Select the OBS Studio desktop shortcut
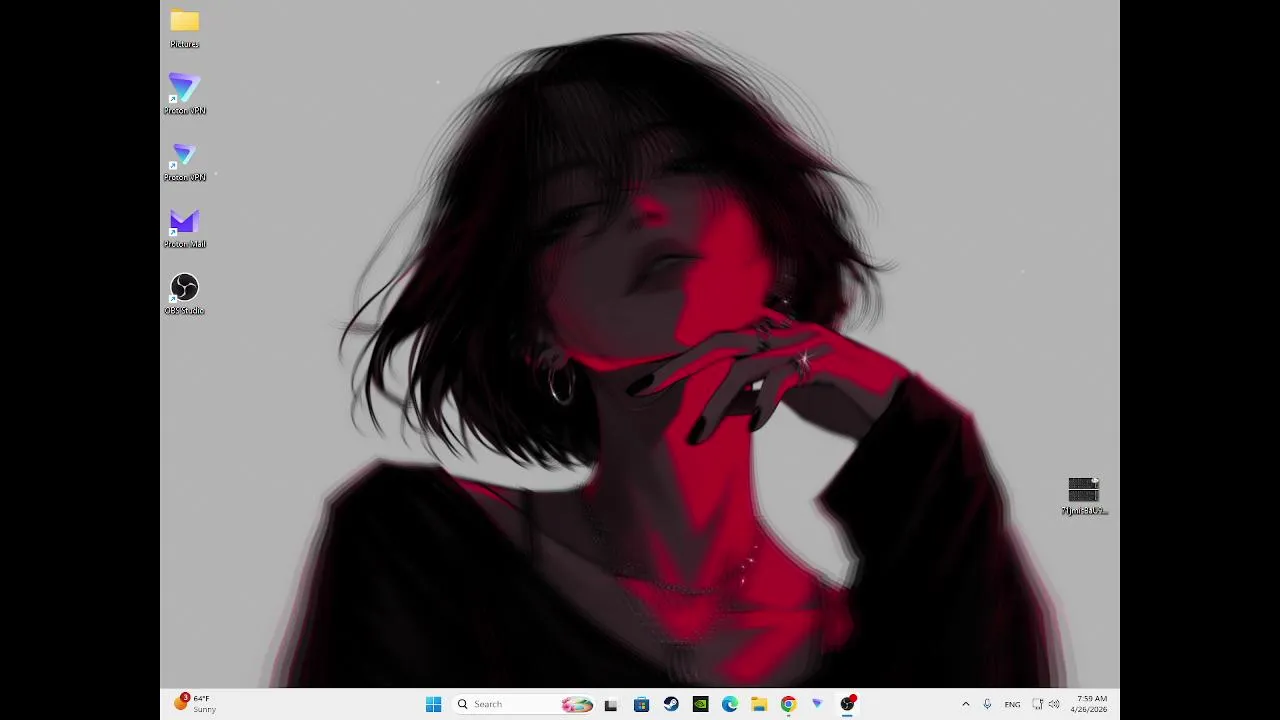This screenshot has height=720, width=1280. 185,295
